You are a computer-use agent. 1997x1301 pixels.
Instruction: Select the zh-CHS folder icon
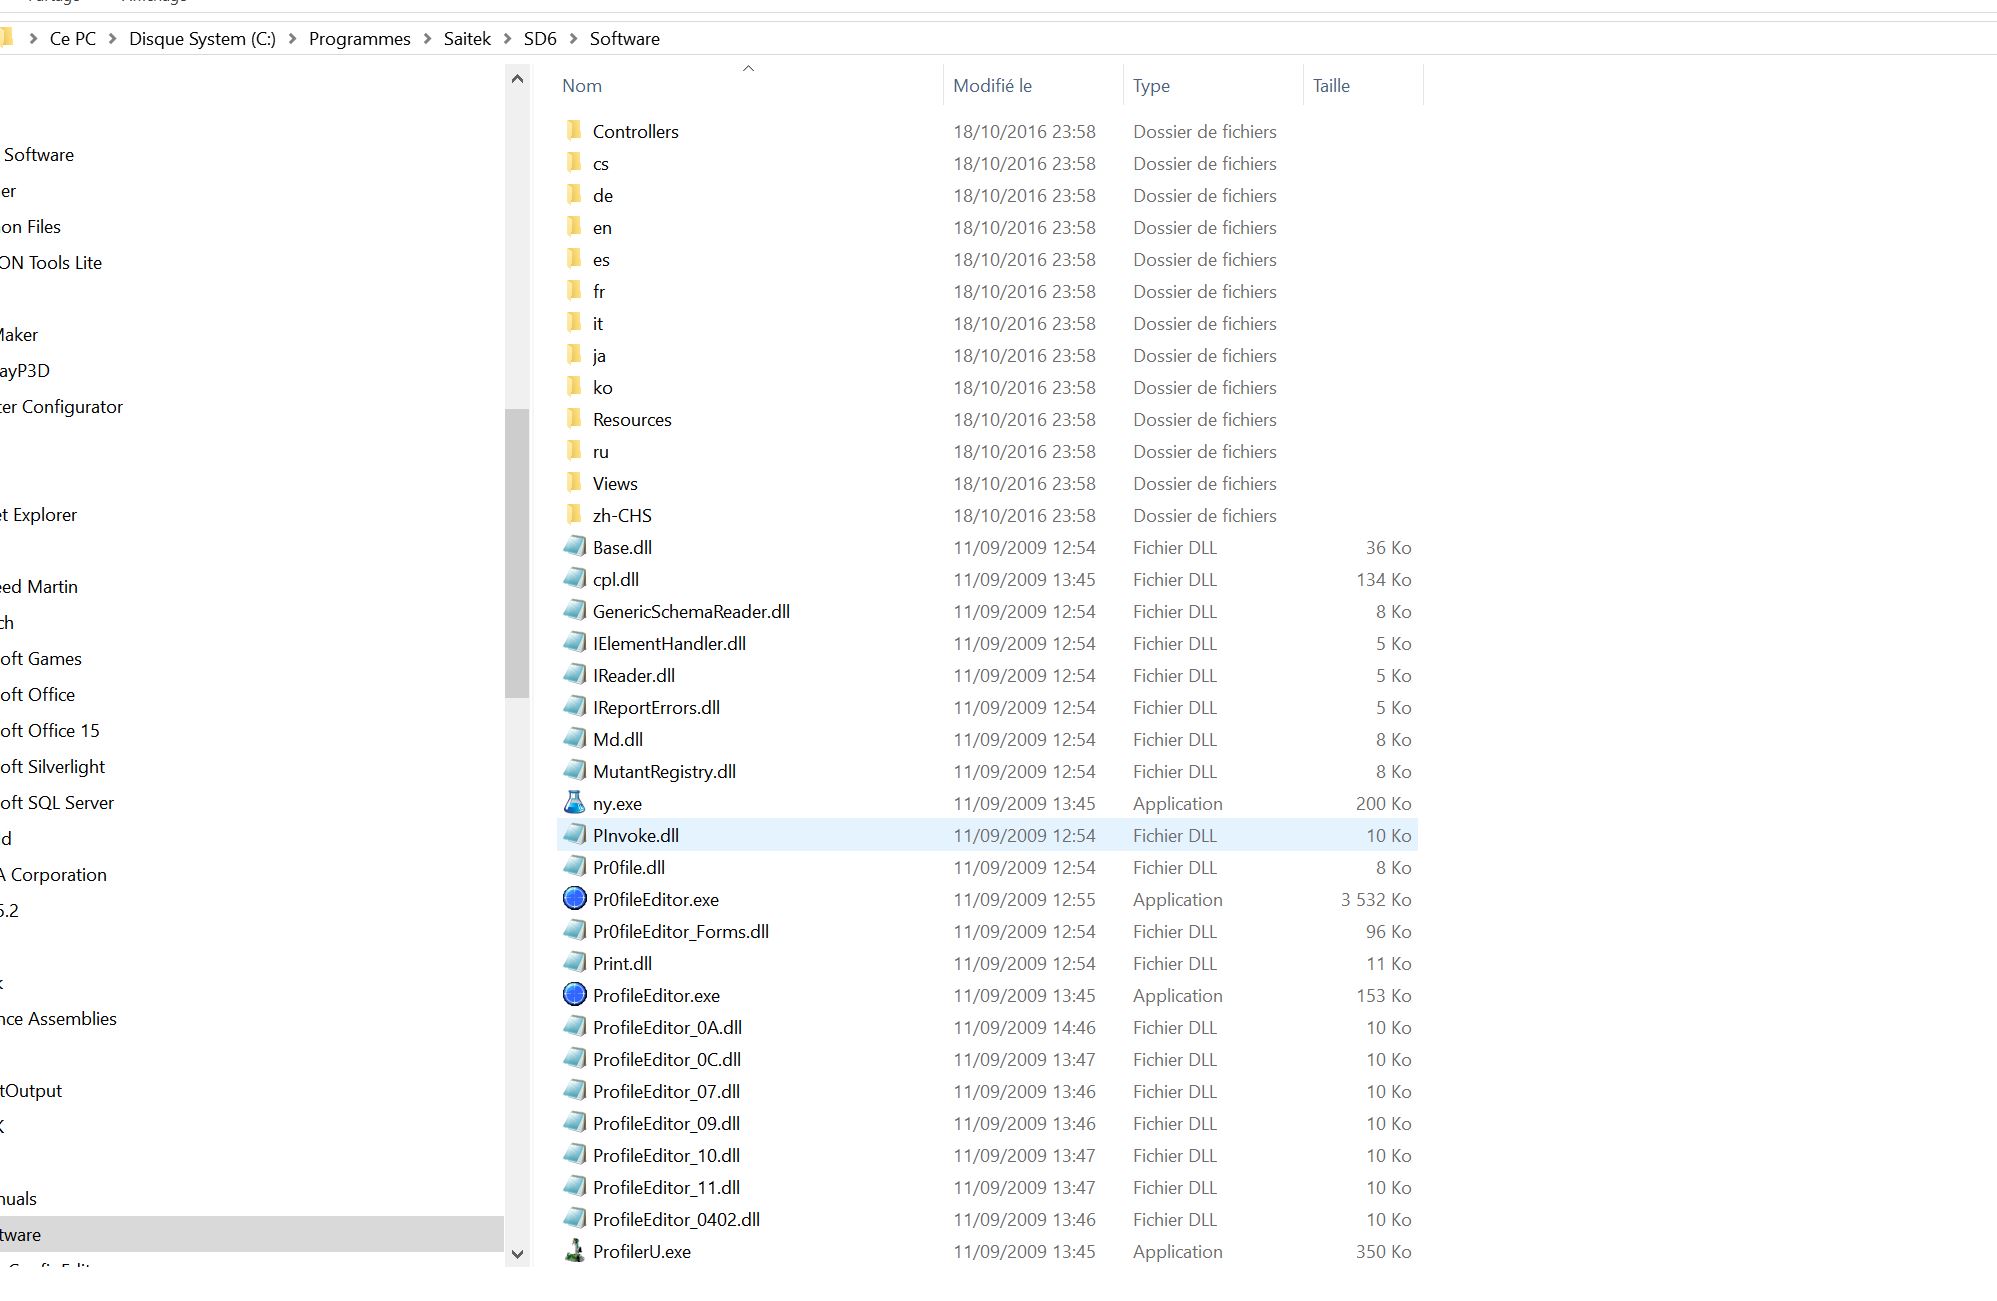coord(574,515)
